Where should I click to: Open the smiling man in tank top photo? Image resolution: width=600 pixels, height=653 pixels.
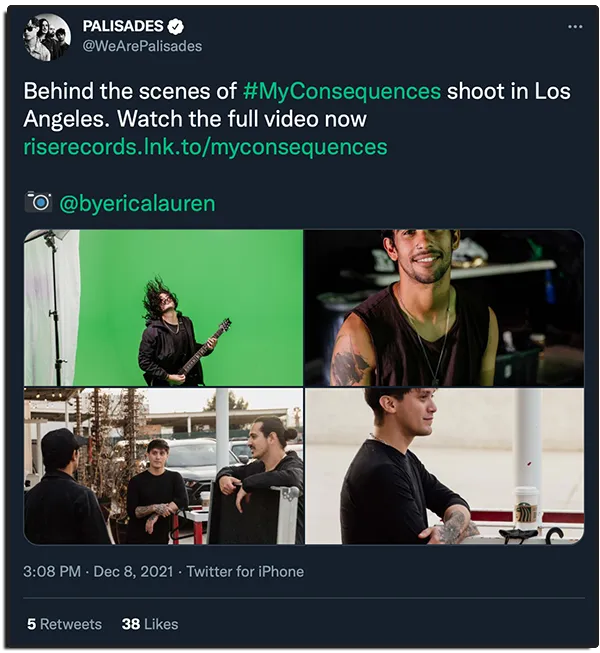(x=444, y=308)
